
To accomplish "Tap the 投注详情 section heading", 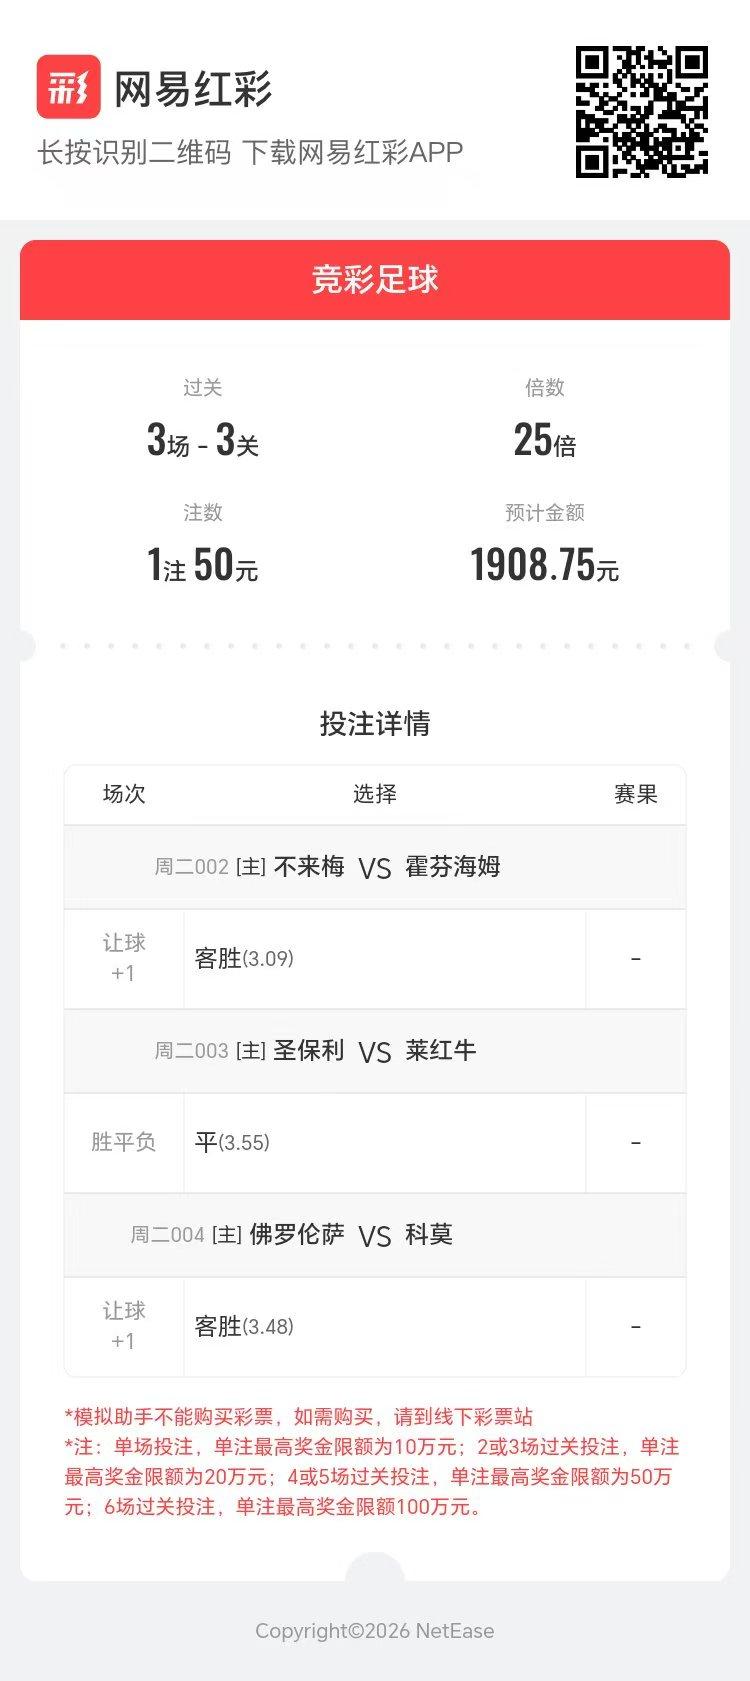I will click(x=375, y=723).
